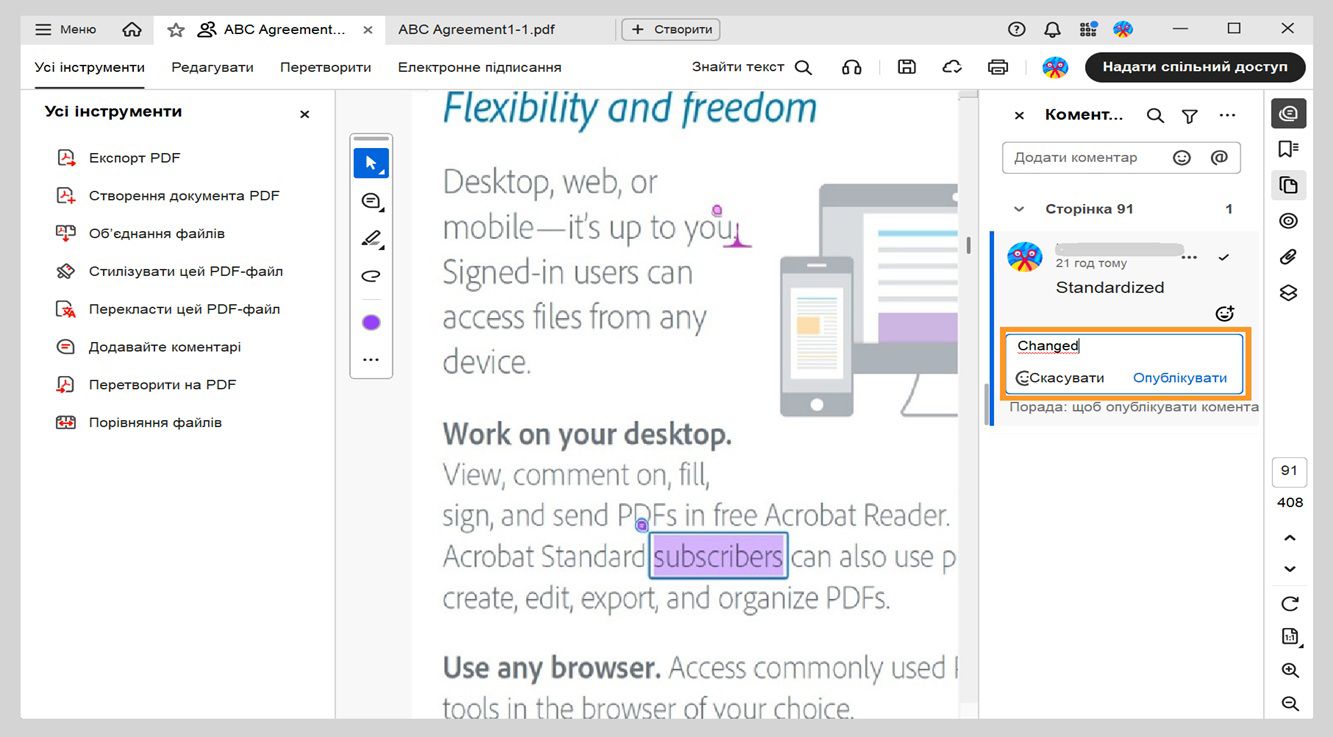Screen dimensions: 1333x737
Task: Click the reply text field containing Changed
Action: coord(1124,346)
